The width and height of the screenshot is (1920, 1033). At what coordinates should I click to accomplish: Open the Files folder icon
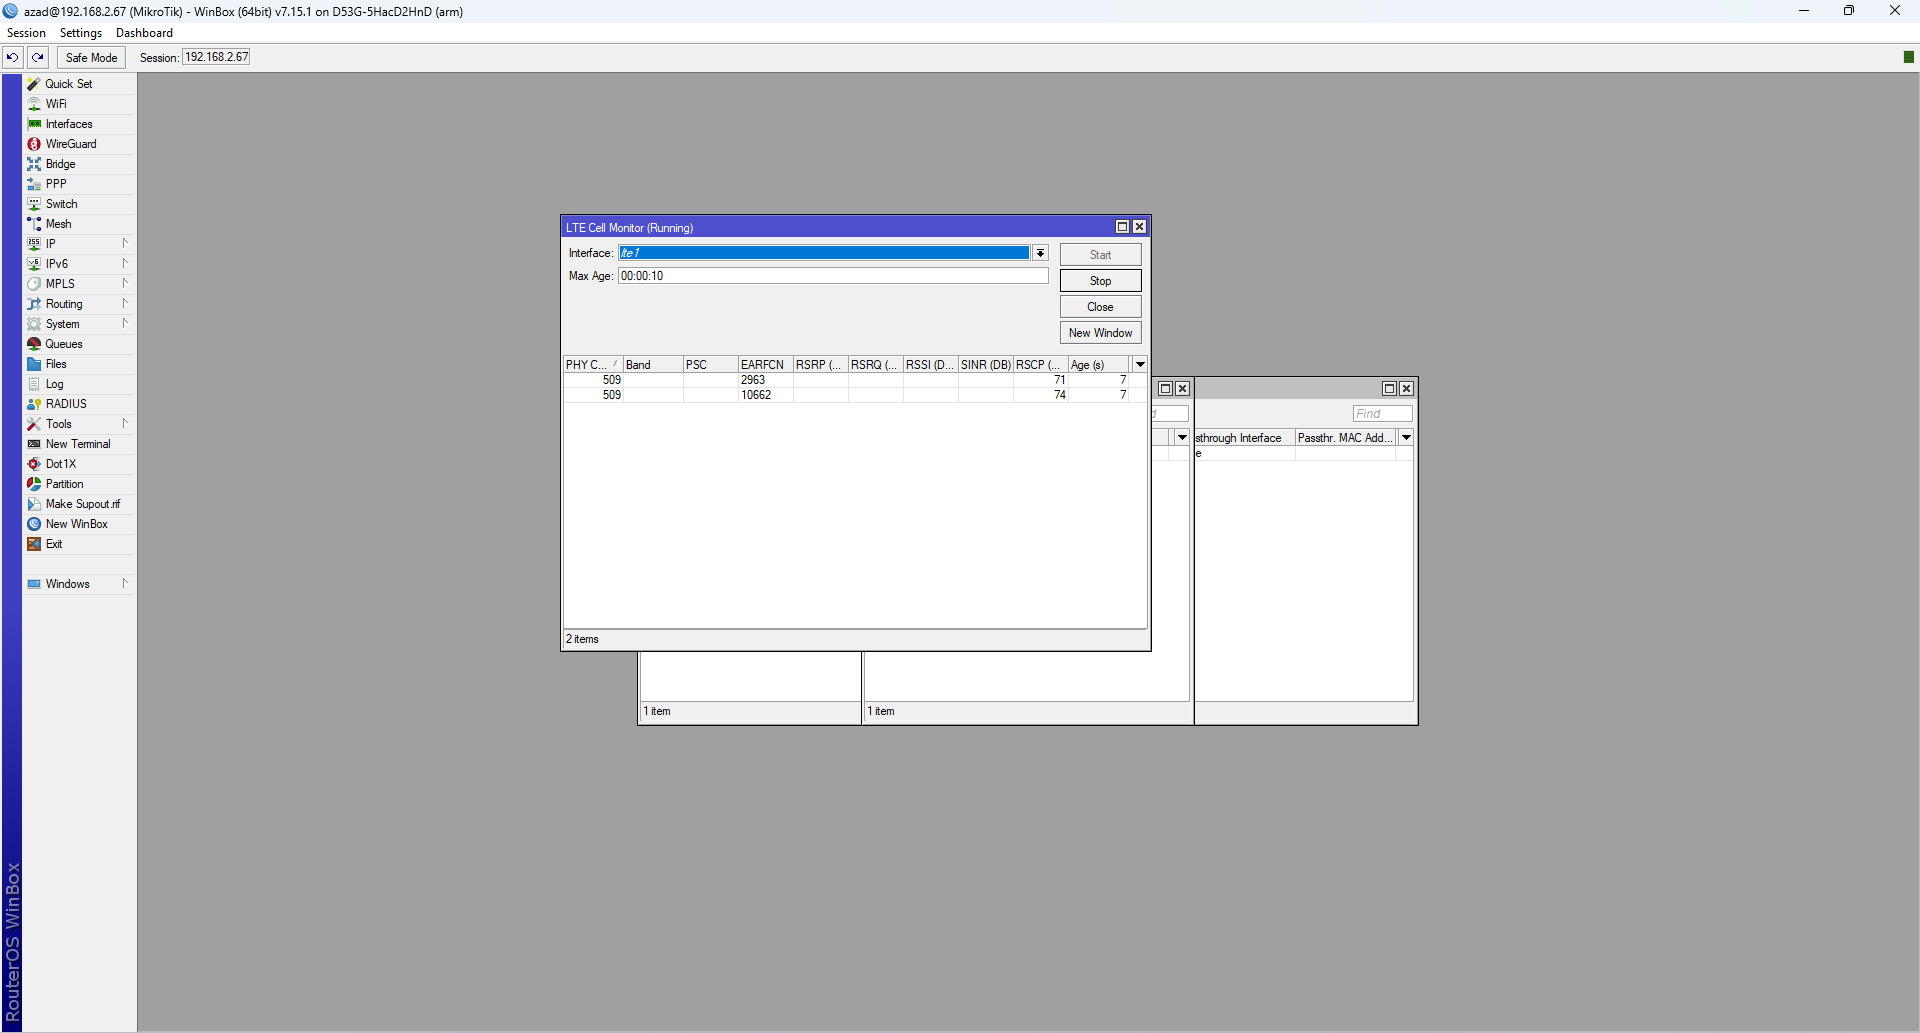coord(34,364)
